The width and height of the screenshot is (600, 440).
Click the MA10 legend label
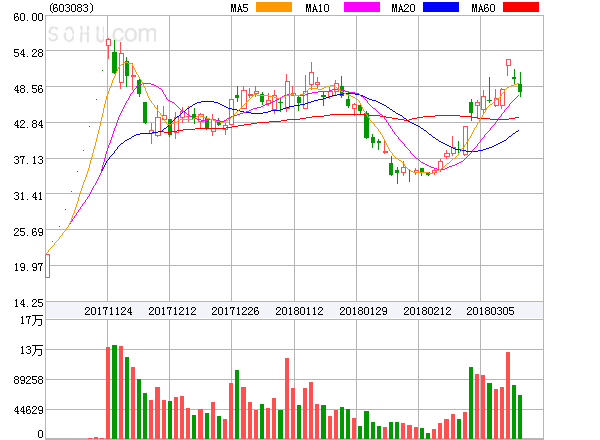317,8
